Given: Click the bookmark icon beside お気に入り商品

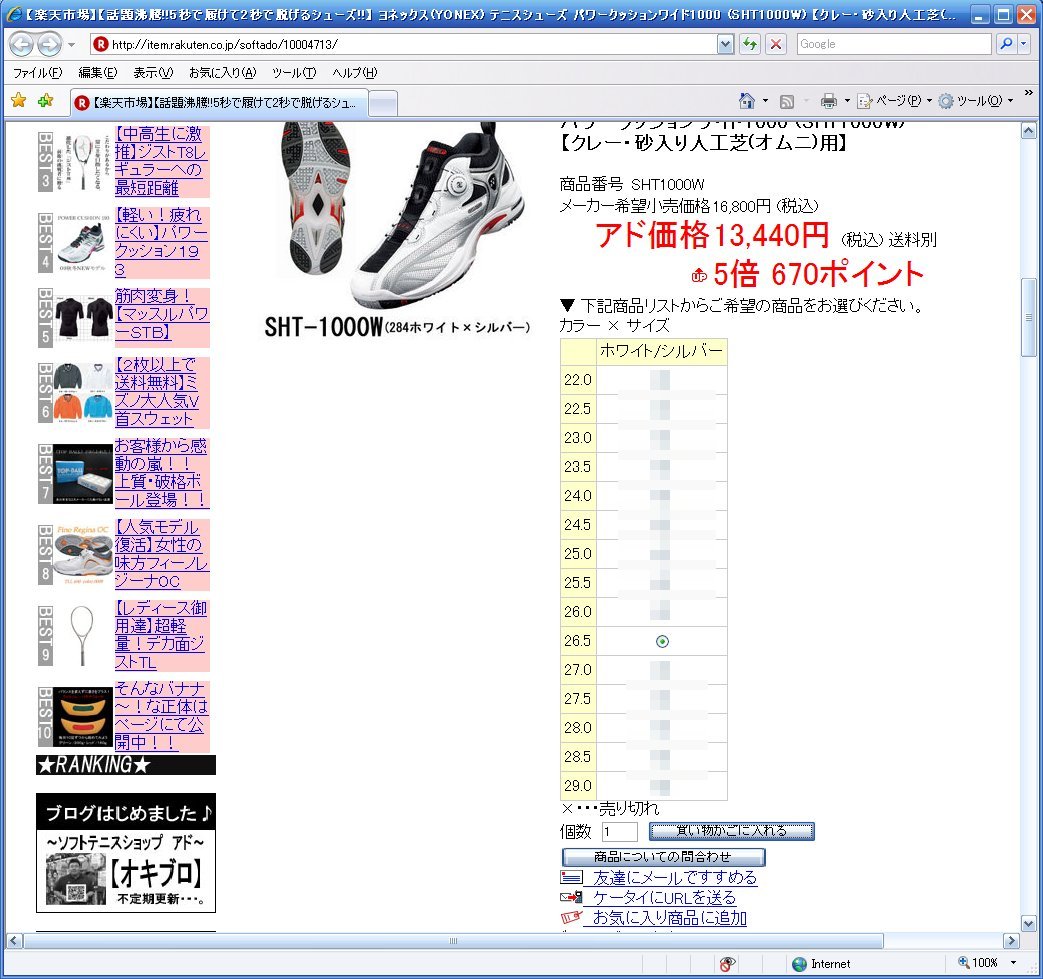Looking at the screenshot, I should point(571,918).
